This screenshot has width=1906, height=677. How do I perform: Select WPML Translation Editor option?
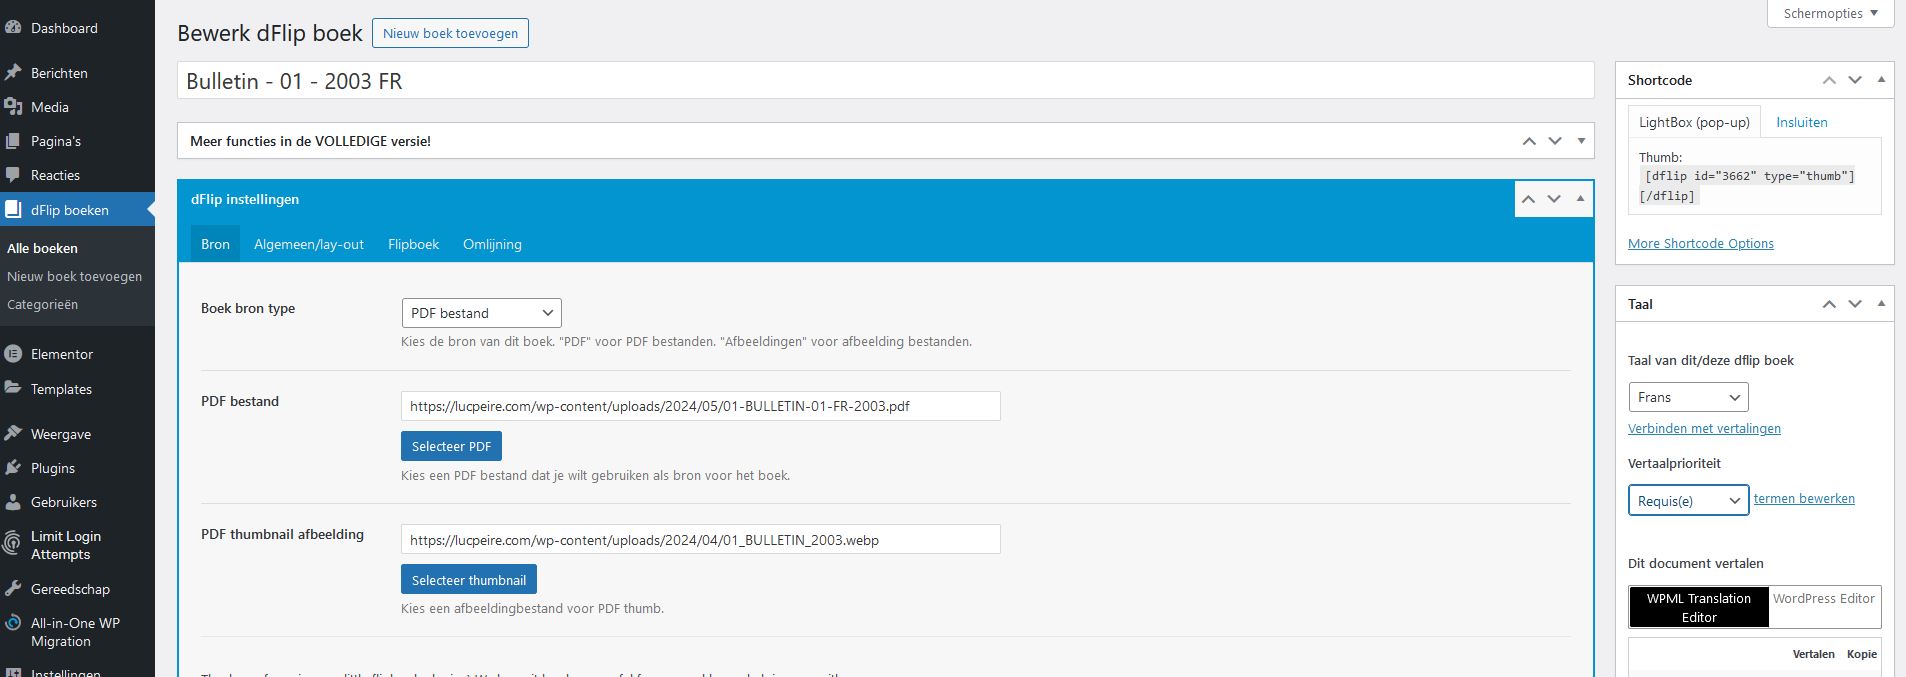pyautogui.click(x=1699, y=608)
